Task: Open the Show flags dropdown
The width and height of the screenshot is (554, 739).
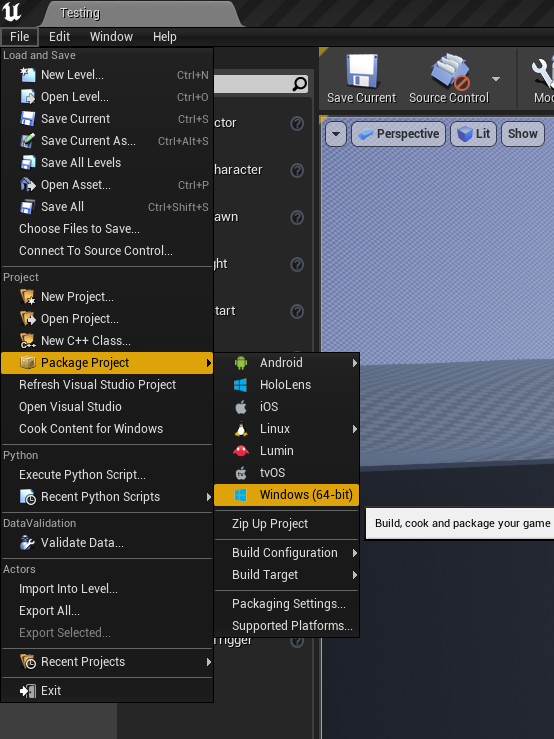Action: tap(522, 134)
